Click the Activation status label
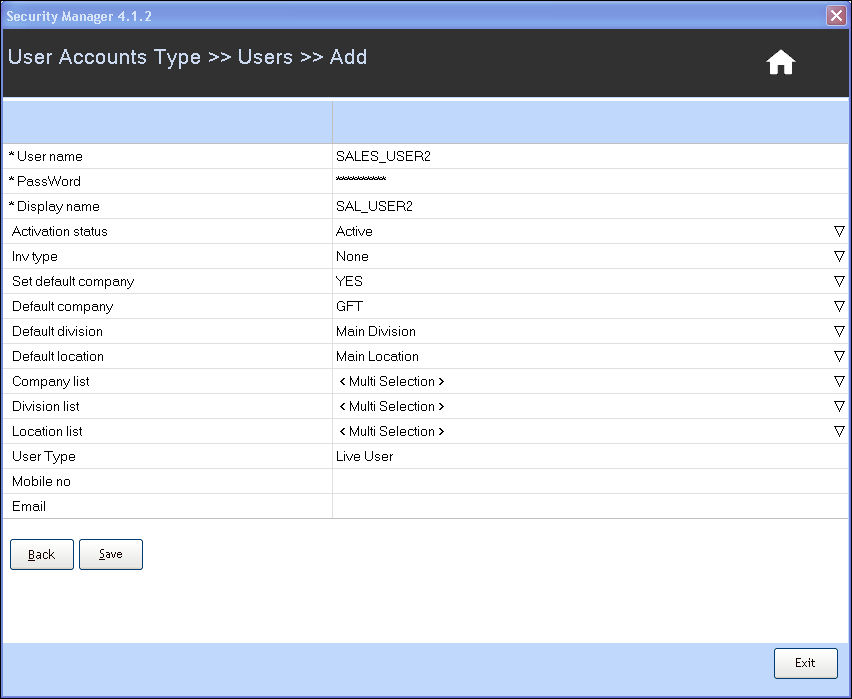Screen dimensions: 852x699 pyautogui.click(x=60, y=232)
